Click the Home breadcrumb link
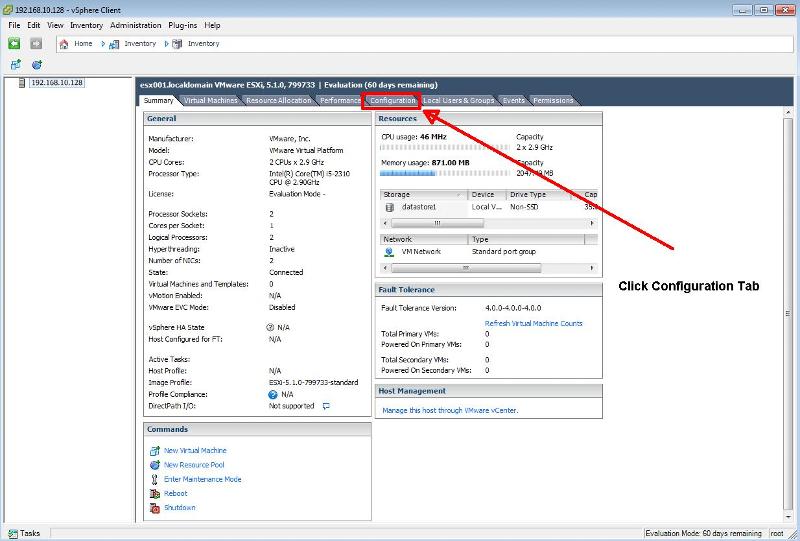This screenshot has height=541, width=800. [83, 44]
